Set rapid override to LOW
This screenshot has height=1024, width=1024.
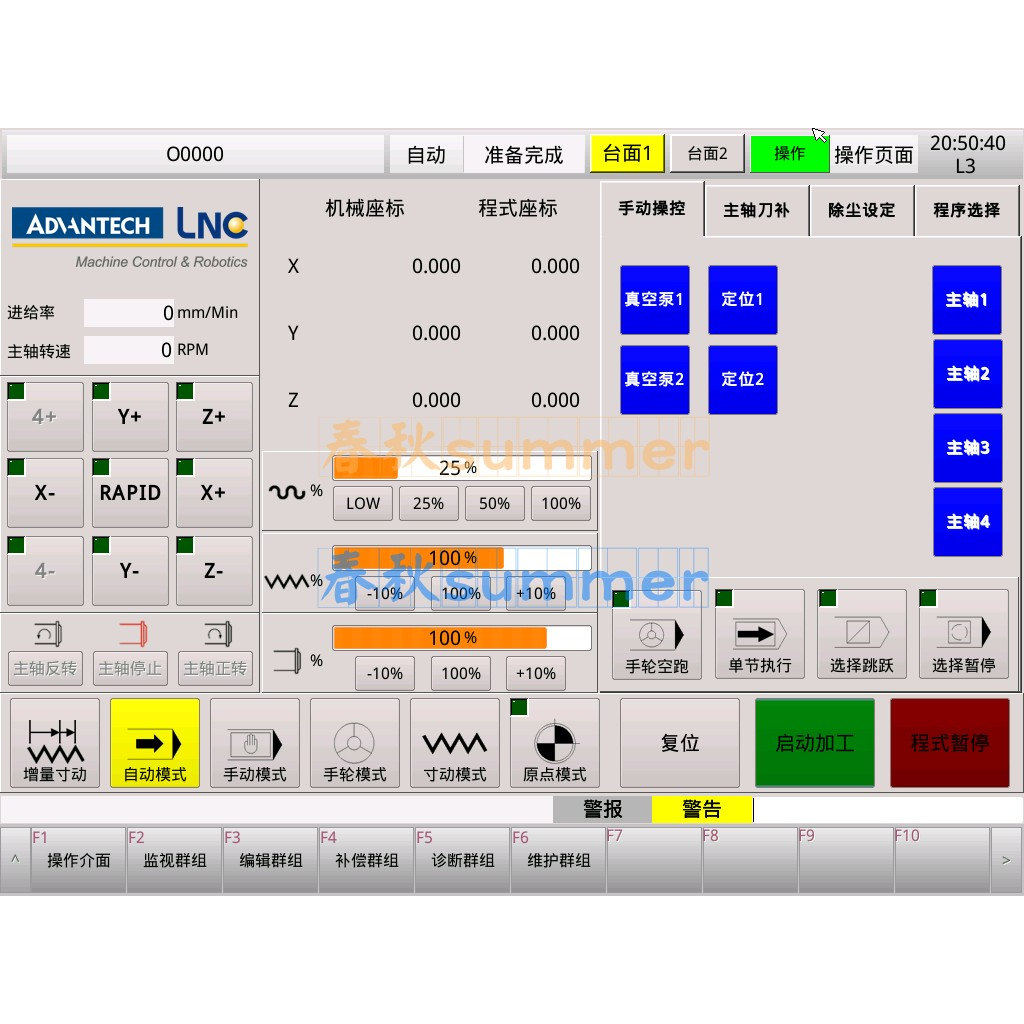point(363,504)
